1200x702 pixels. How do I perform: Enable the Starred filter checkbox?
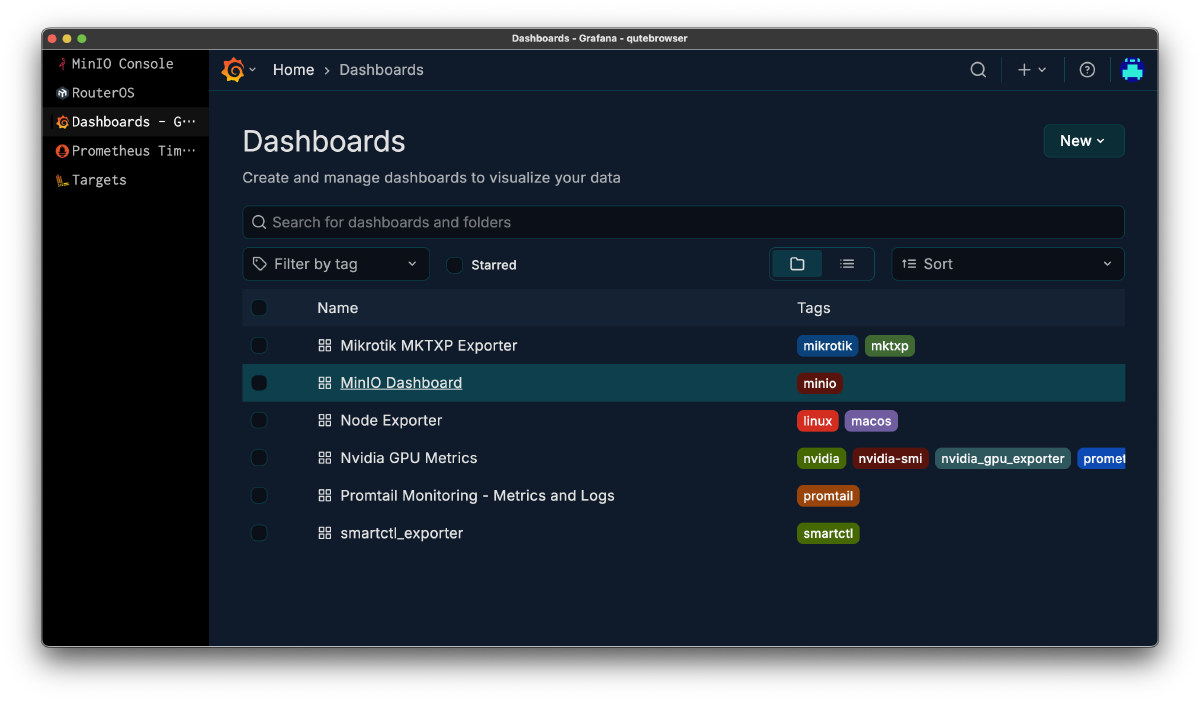[454, 265]
